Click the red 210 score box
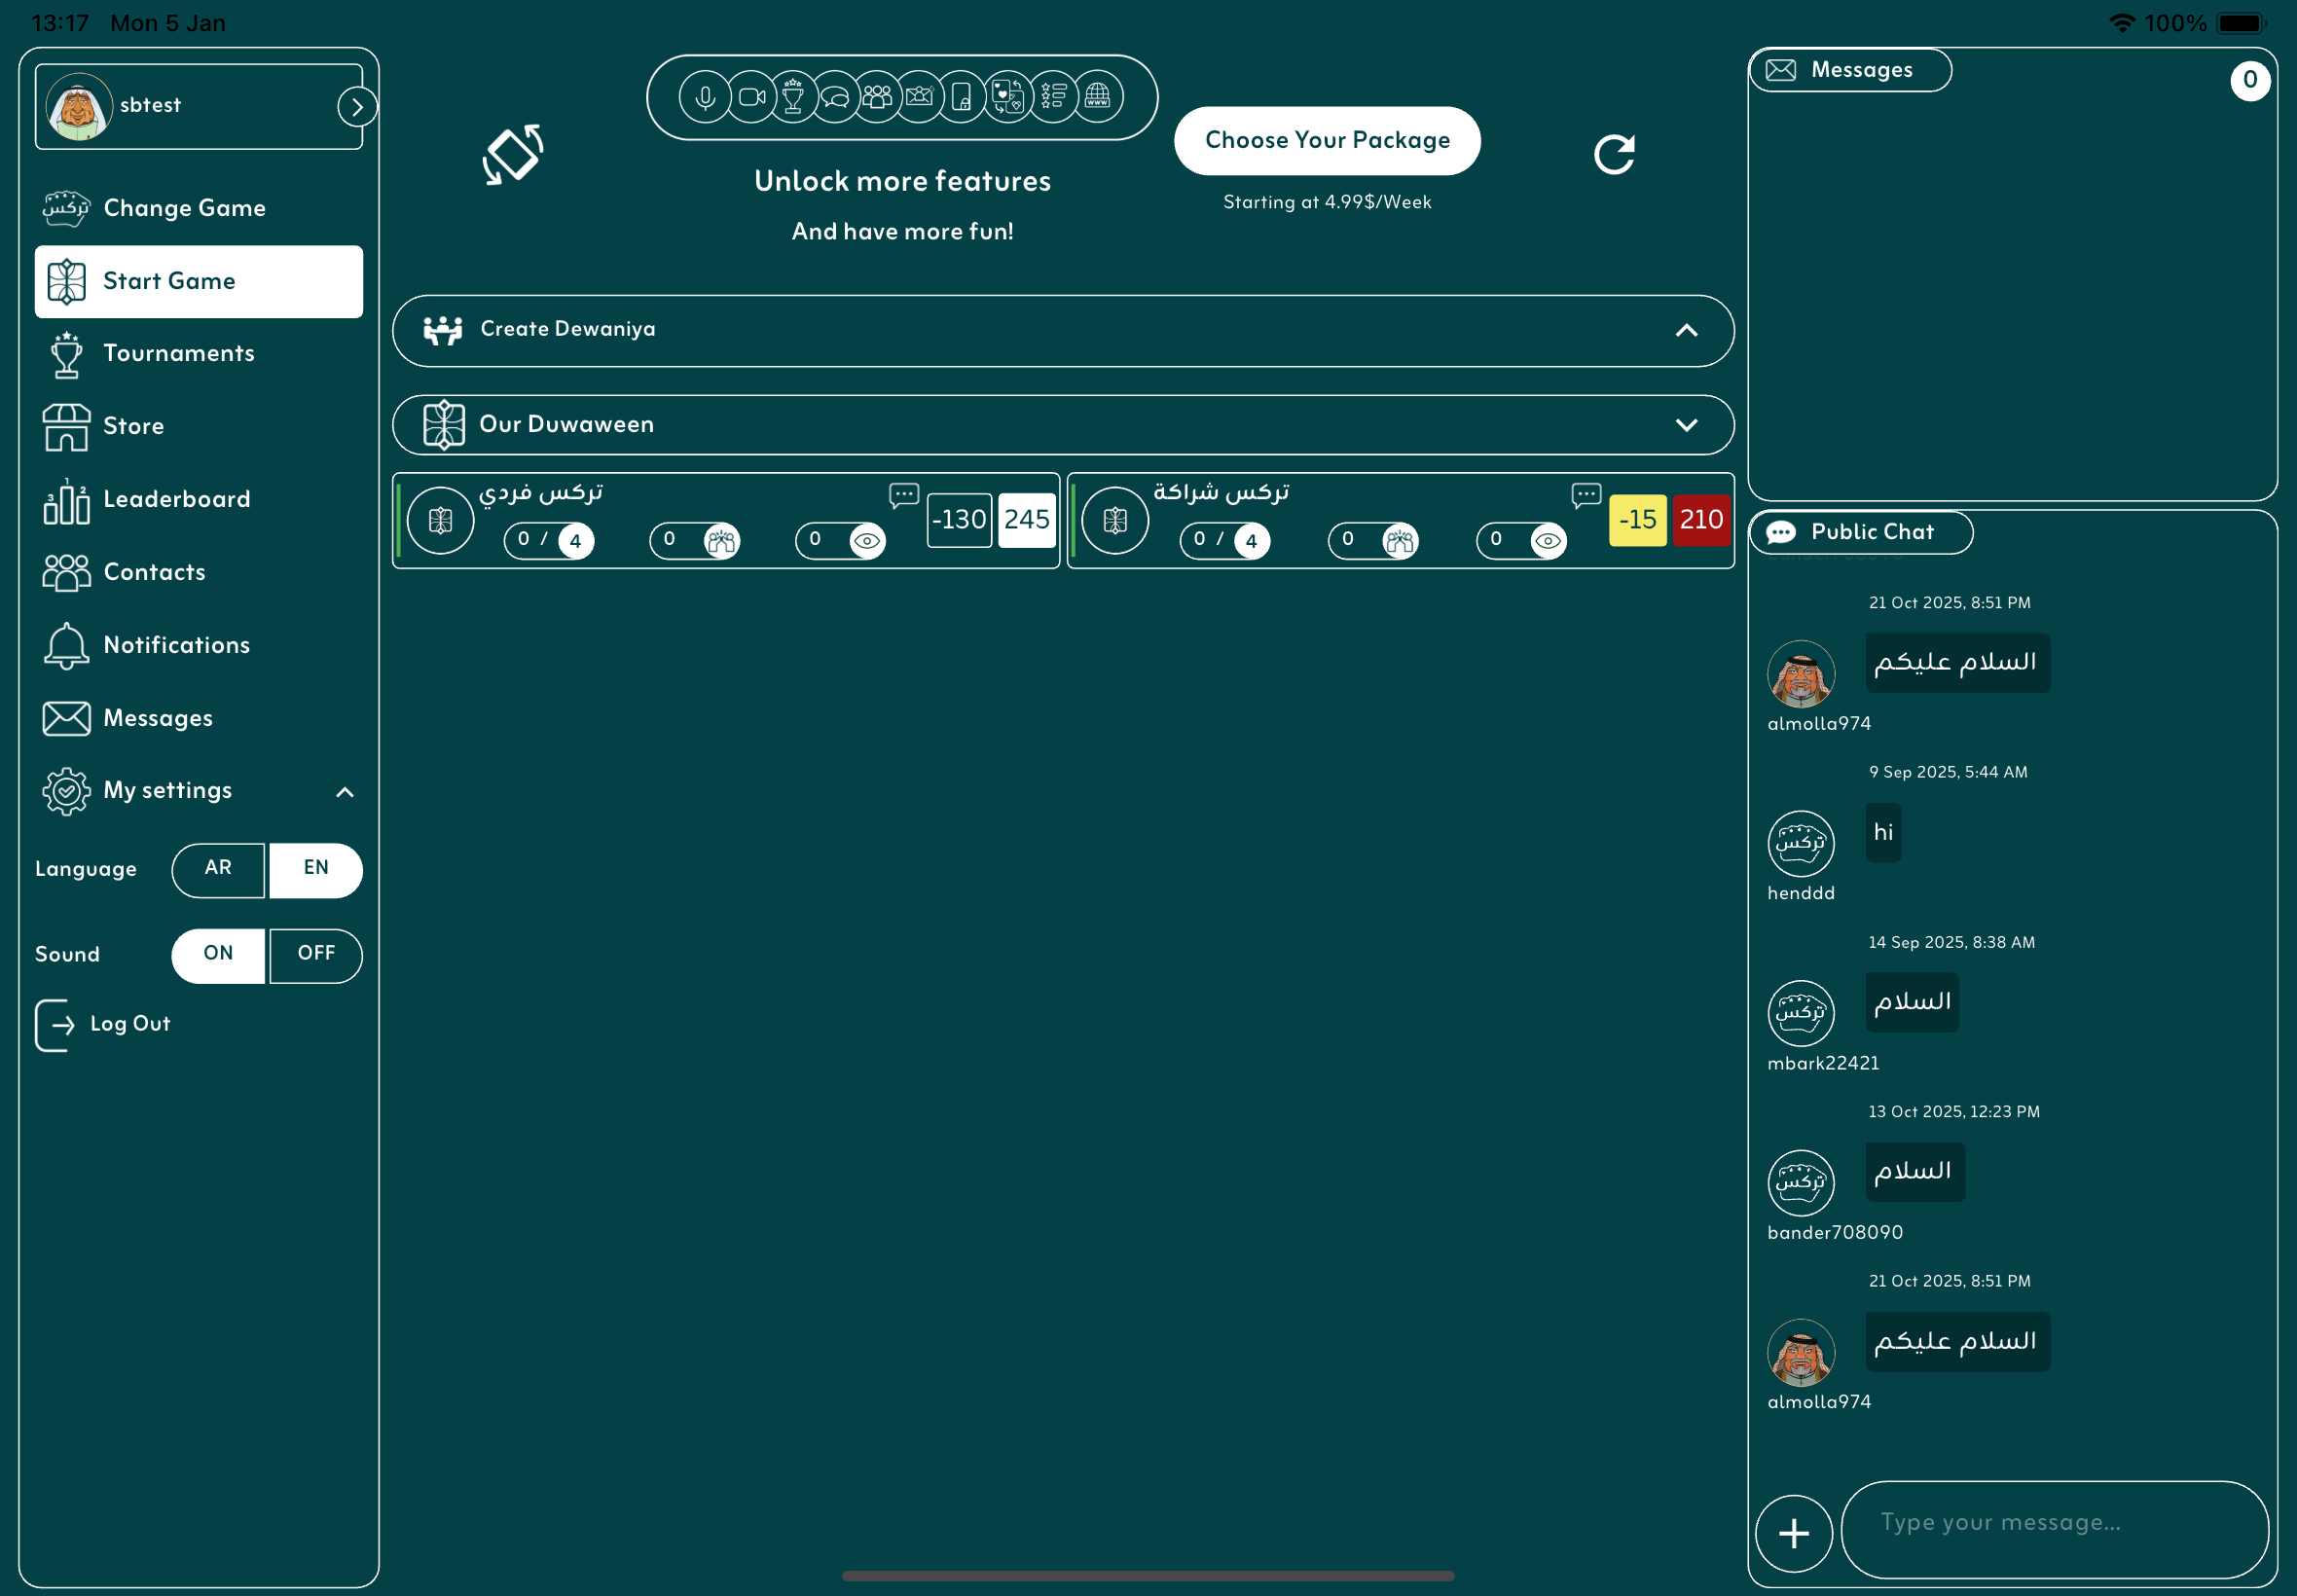The image size is (2297, 1596). click(1700, 520)
